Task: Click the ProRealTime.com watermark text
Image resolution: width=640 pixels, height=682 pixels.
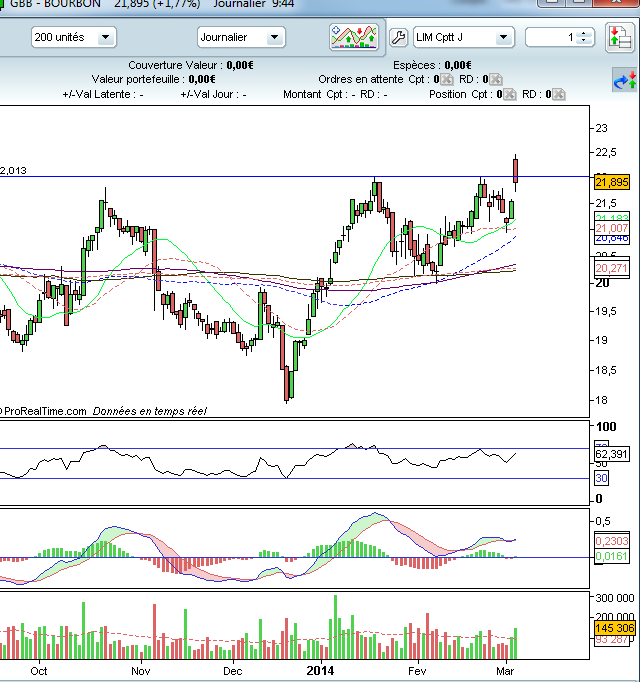Action: coord(44,411)
